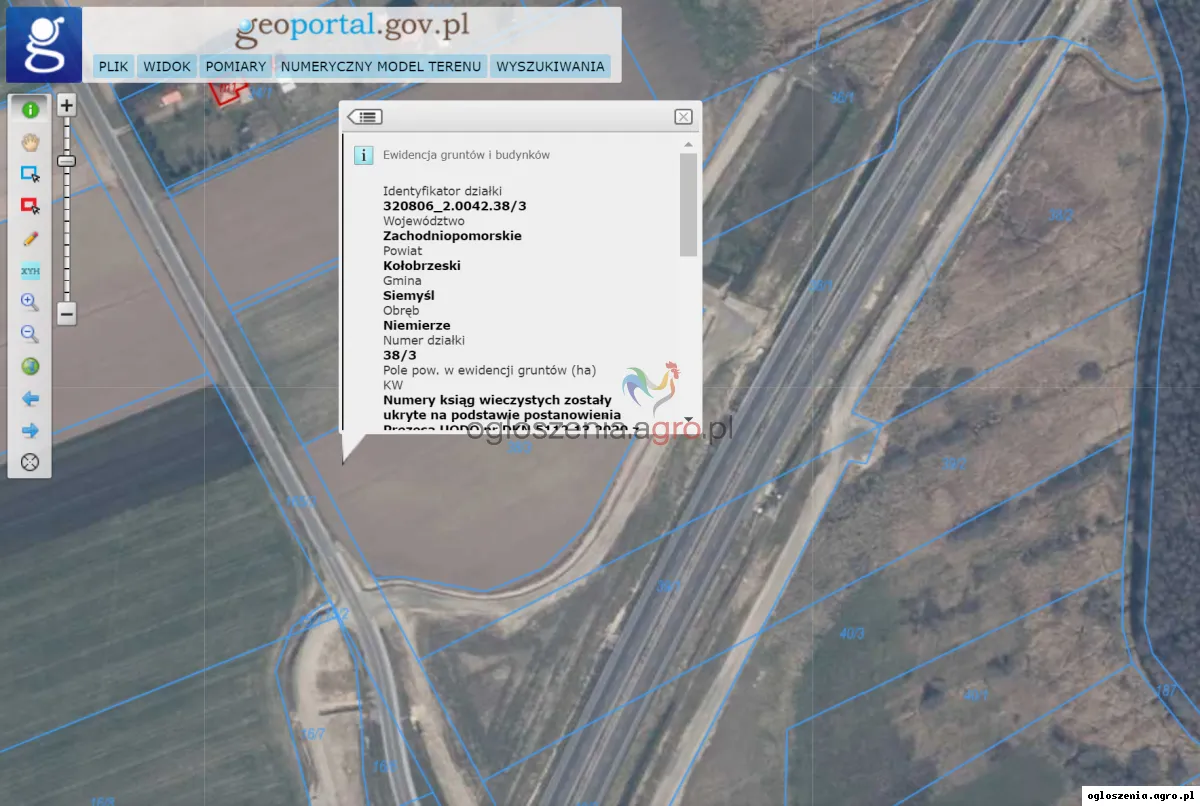Go to next map view arrow
Image resolution: width=1200 pixels, height=806 pixels.
[x=30, y=431]
